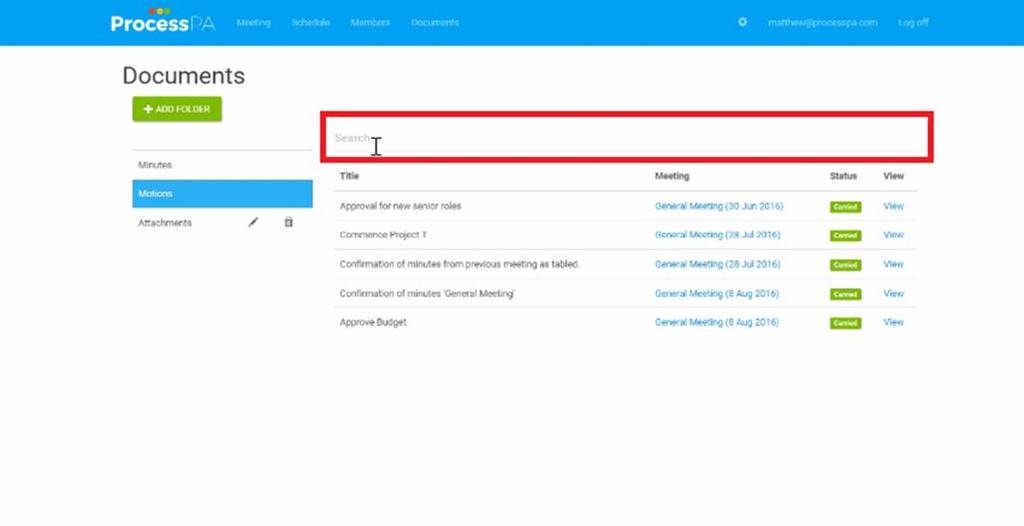Image resolution: width=1024 pixels, height=526 pixels.
Task: Click the pencil edit icon for Attachments
Action: 253,222
